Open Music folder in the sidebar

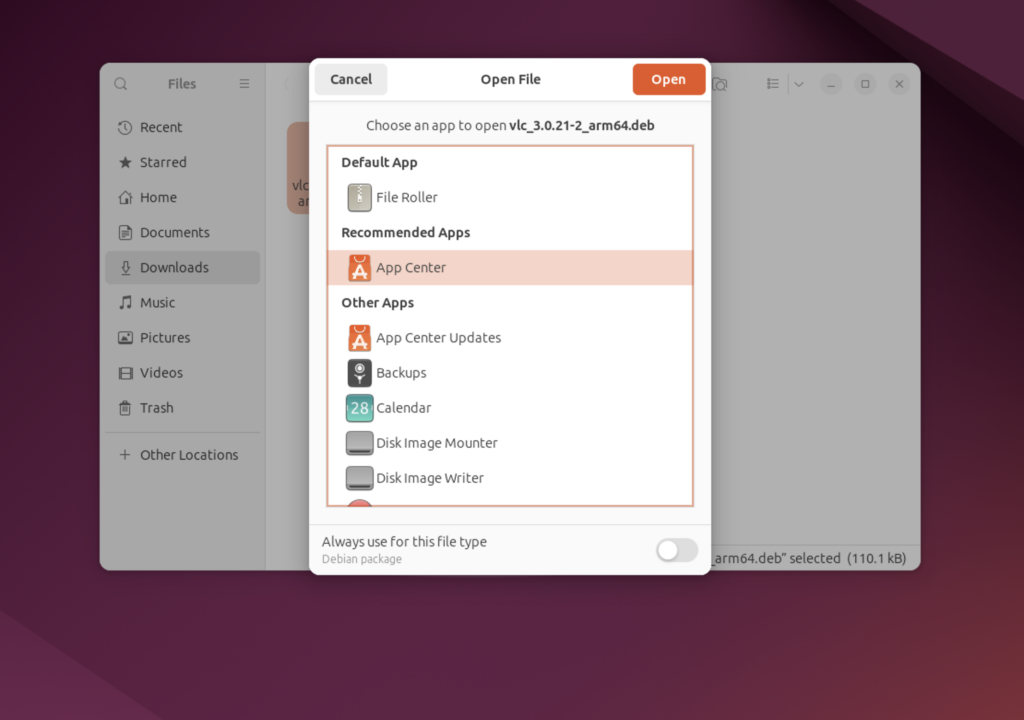[183, 303]
